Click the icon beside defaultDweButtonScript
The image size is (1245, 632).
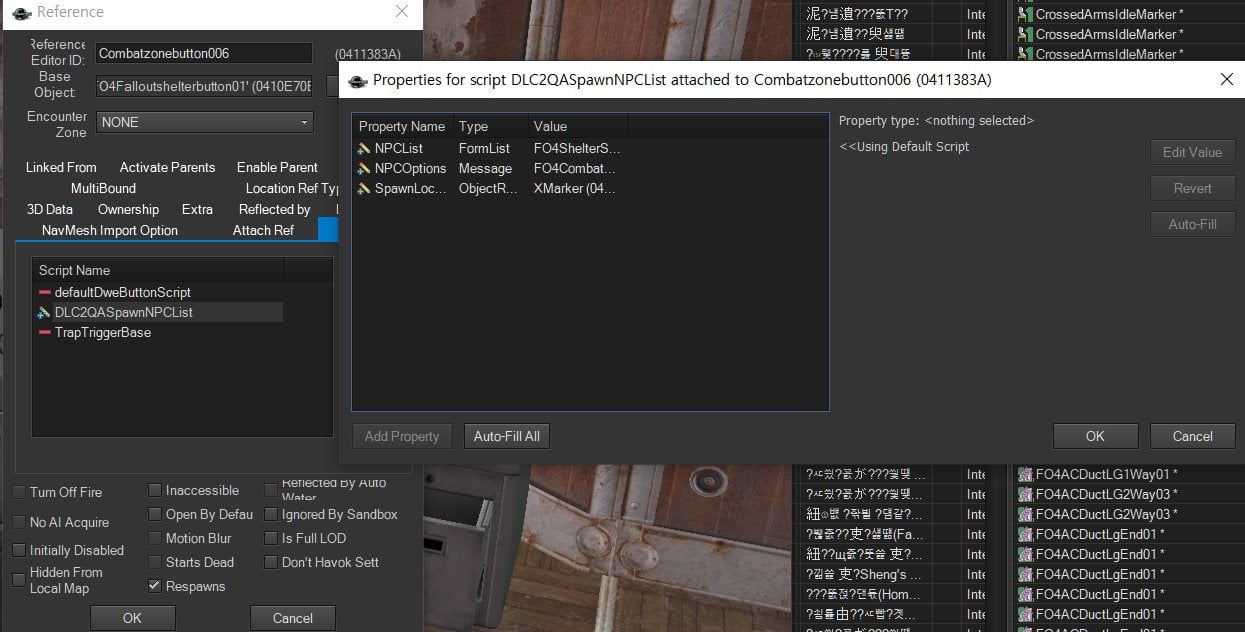(x=44, y=292)
